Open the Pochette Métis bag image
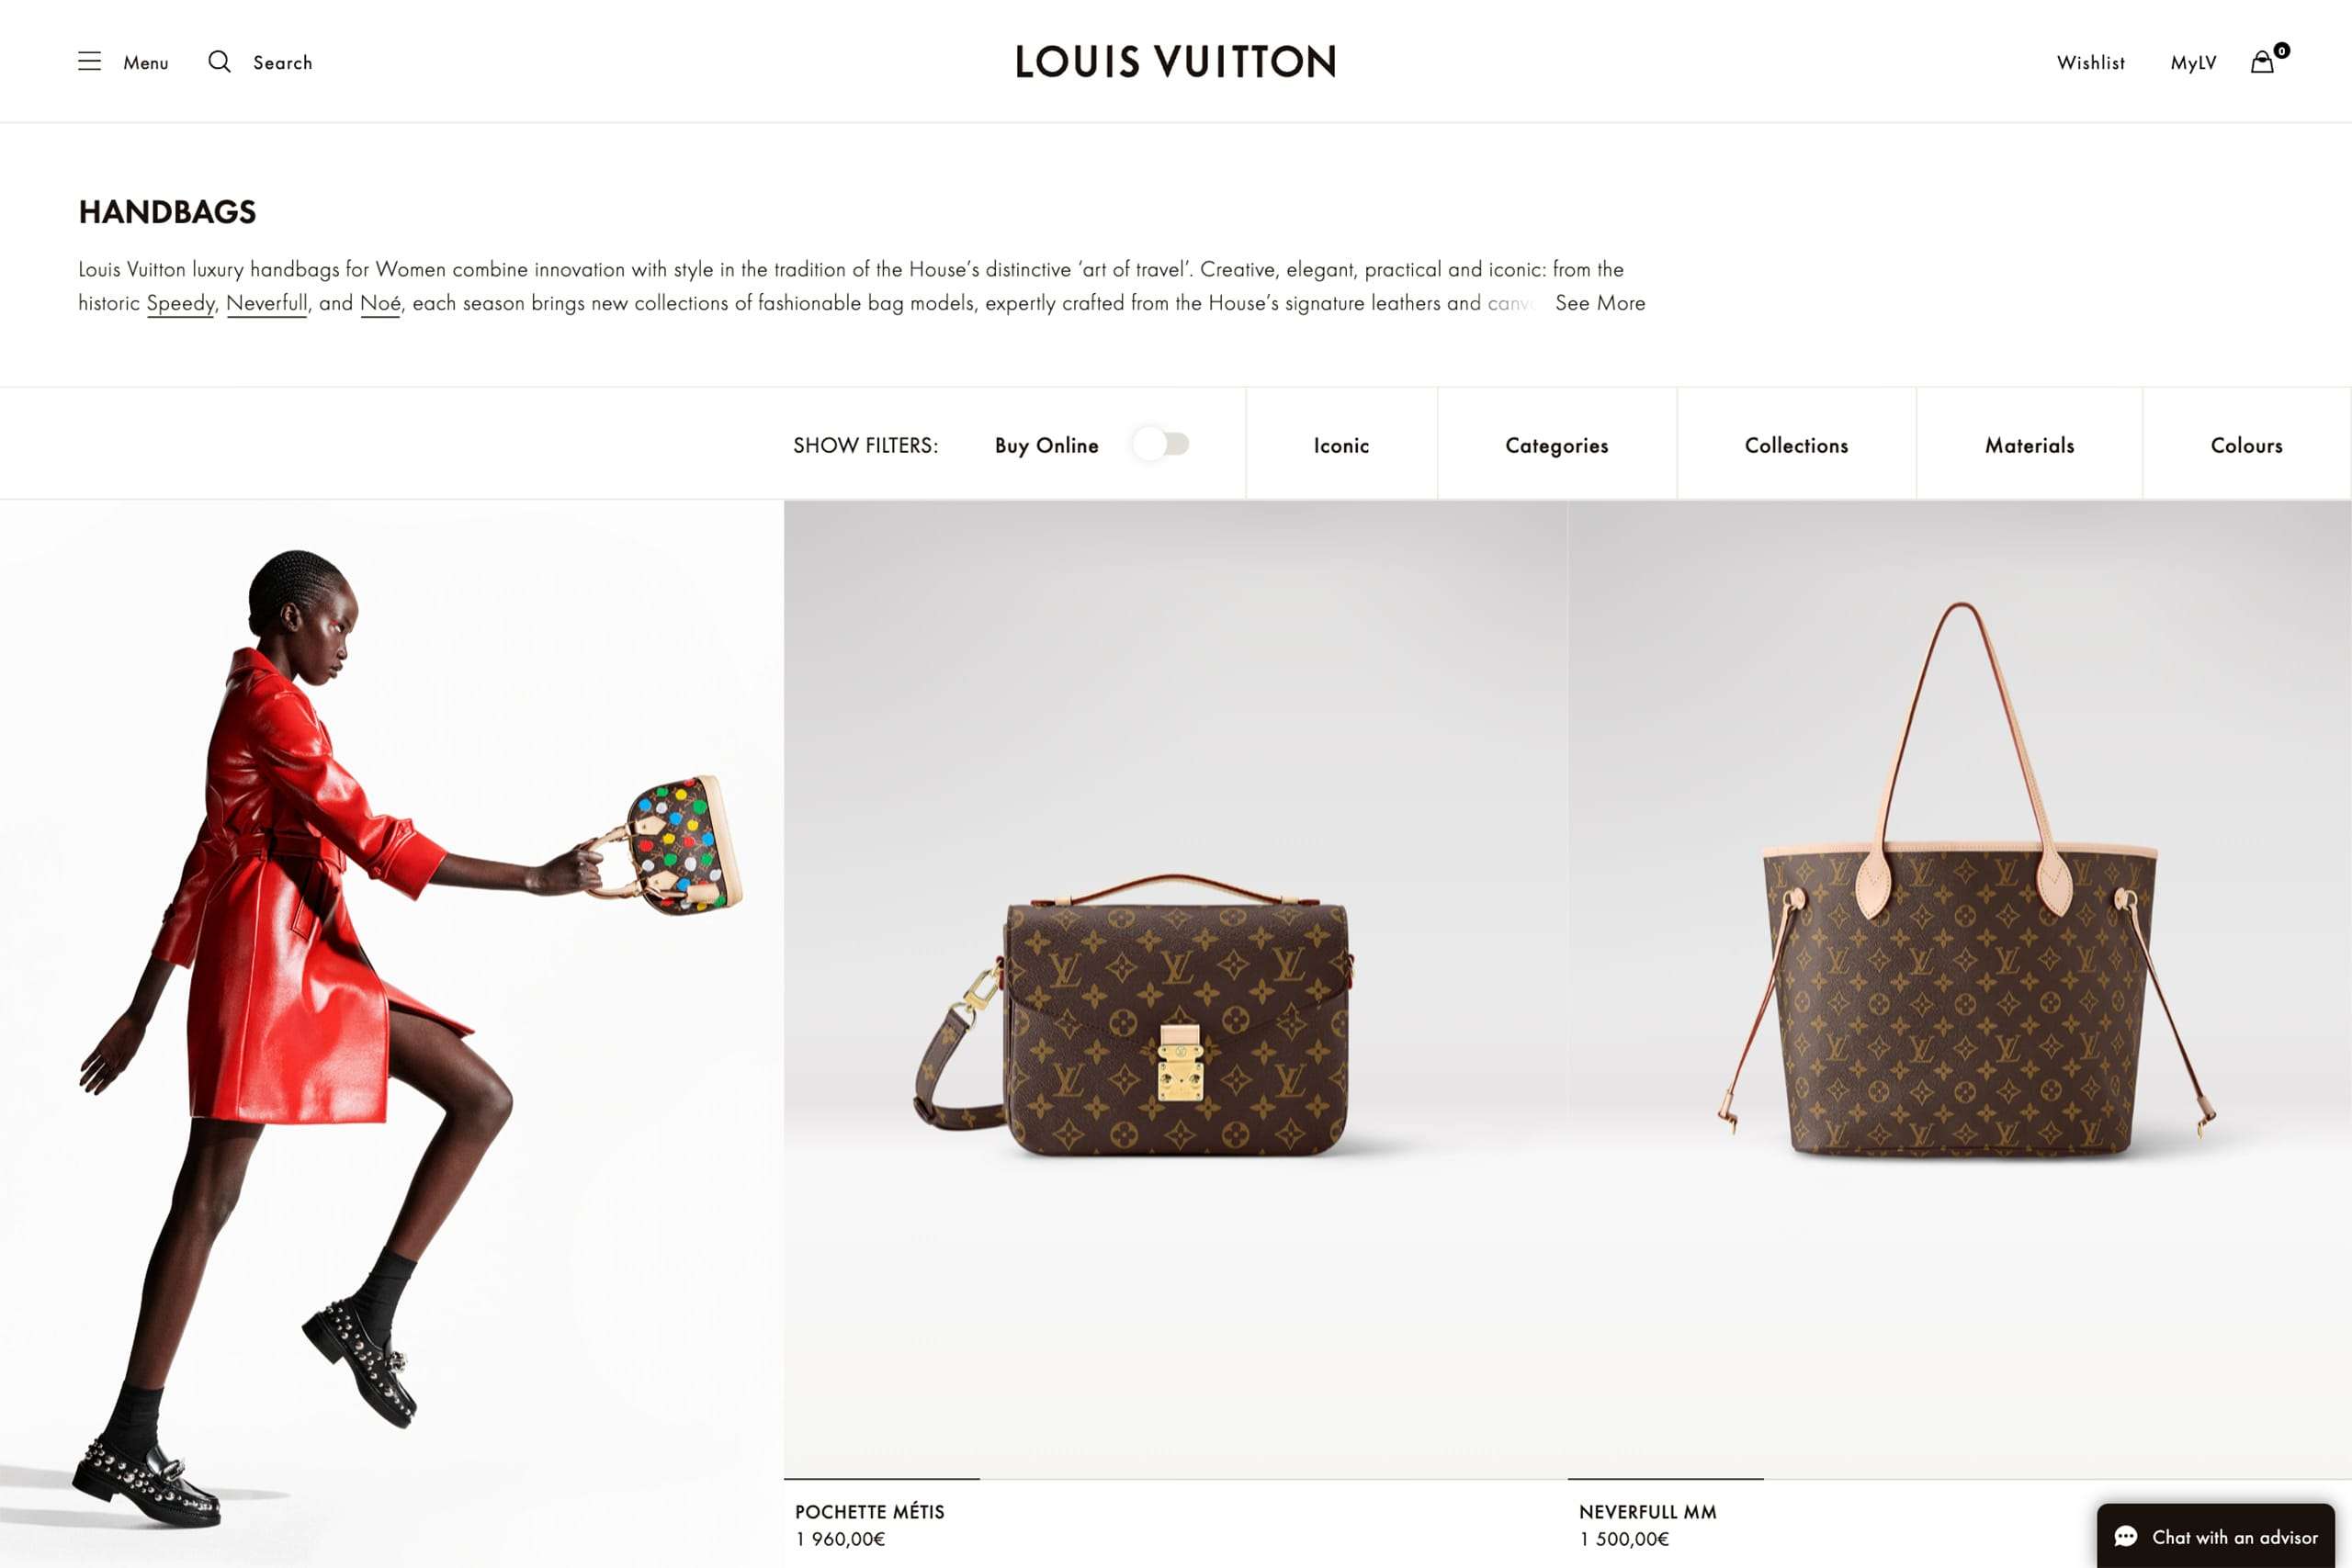2352x1568 pixels. point(1175,989)
